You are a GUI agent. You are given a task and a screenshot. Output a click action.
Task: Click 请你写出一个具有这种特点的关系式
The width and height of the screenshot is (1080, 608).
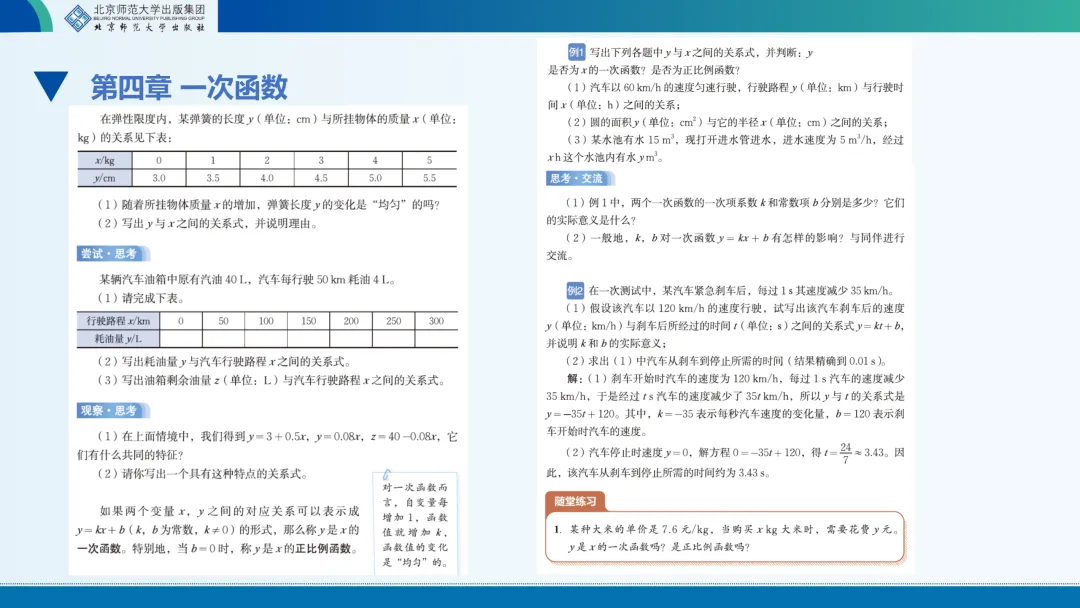203,474
